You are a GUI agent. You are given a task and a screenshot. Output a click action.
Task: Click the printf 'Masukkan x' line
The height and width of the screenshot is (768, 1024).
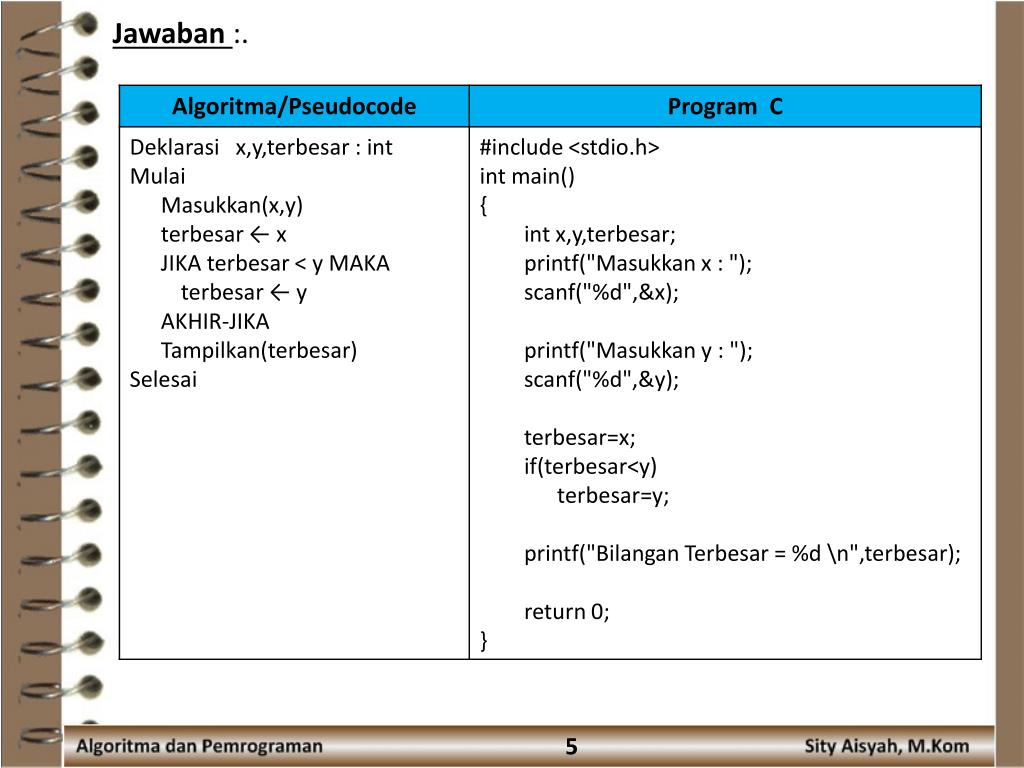pos(638,263)
